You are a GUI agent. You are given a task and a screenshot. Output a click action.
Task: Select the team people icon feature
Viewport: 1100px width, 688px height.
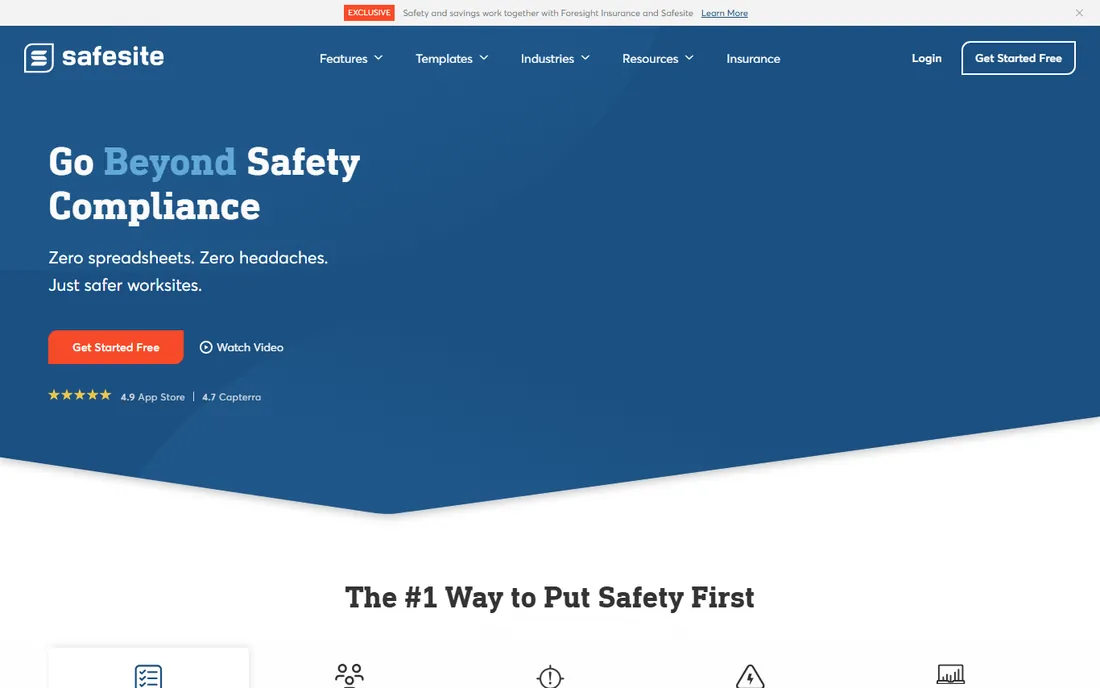(x=349, y=675)
